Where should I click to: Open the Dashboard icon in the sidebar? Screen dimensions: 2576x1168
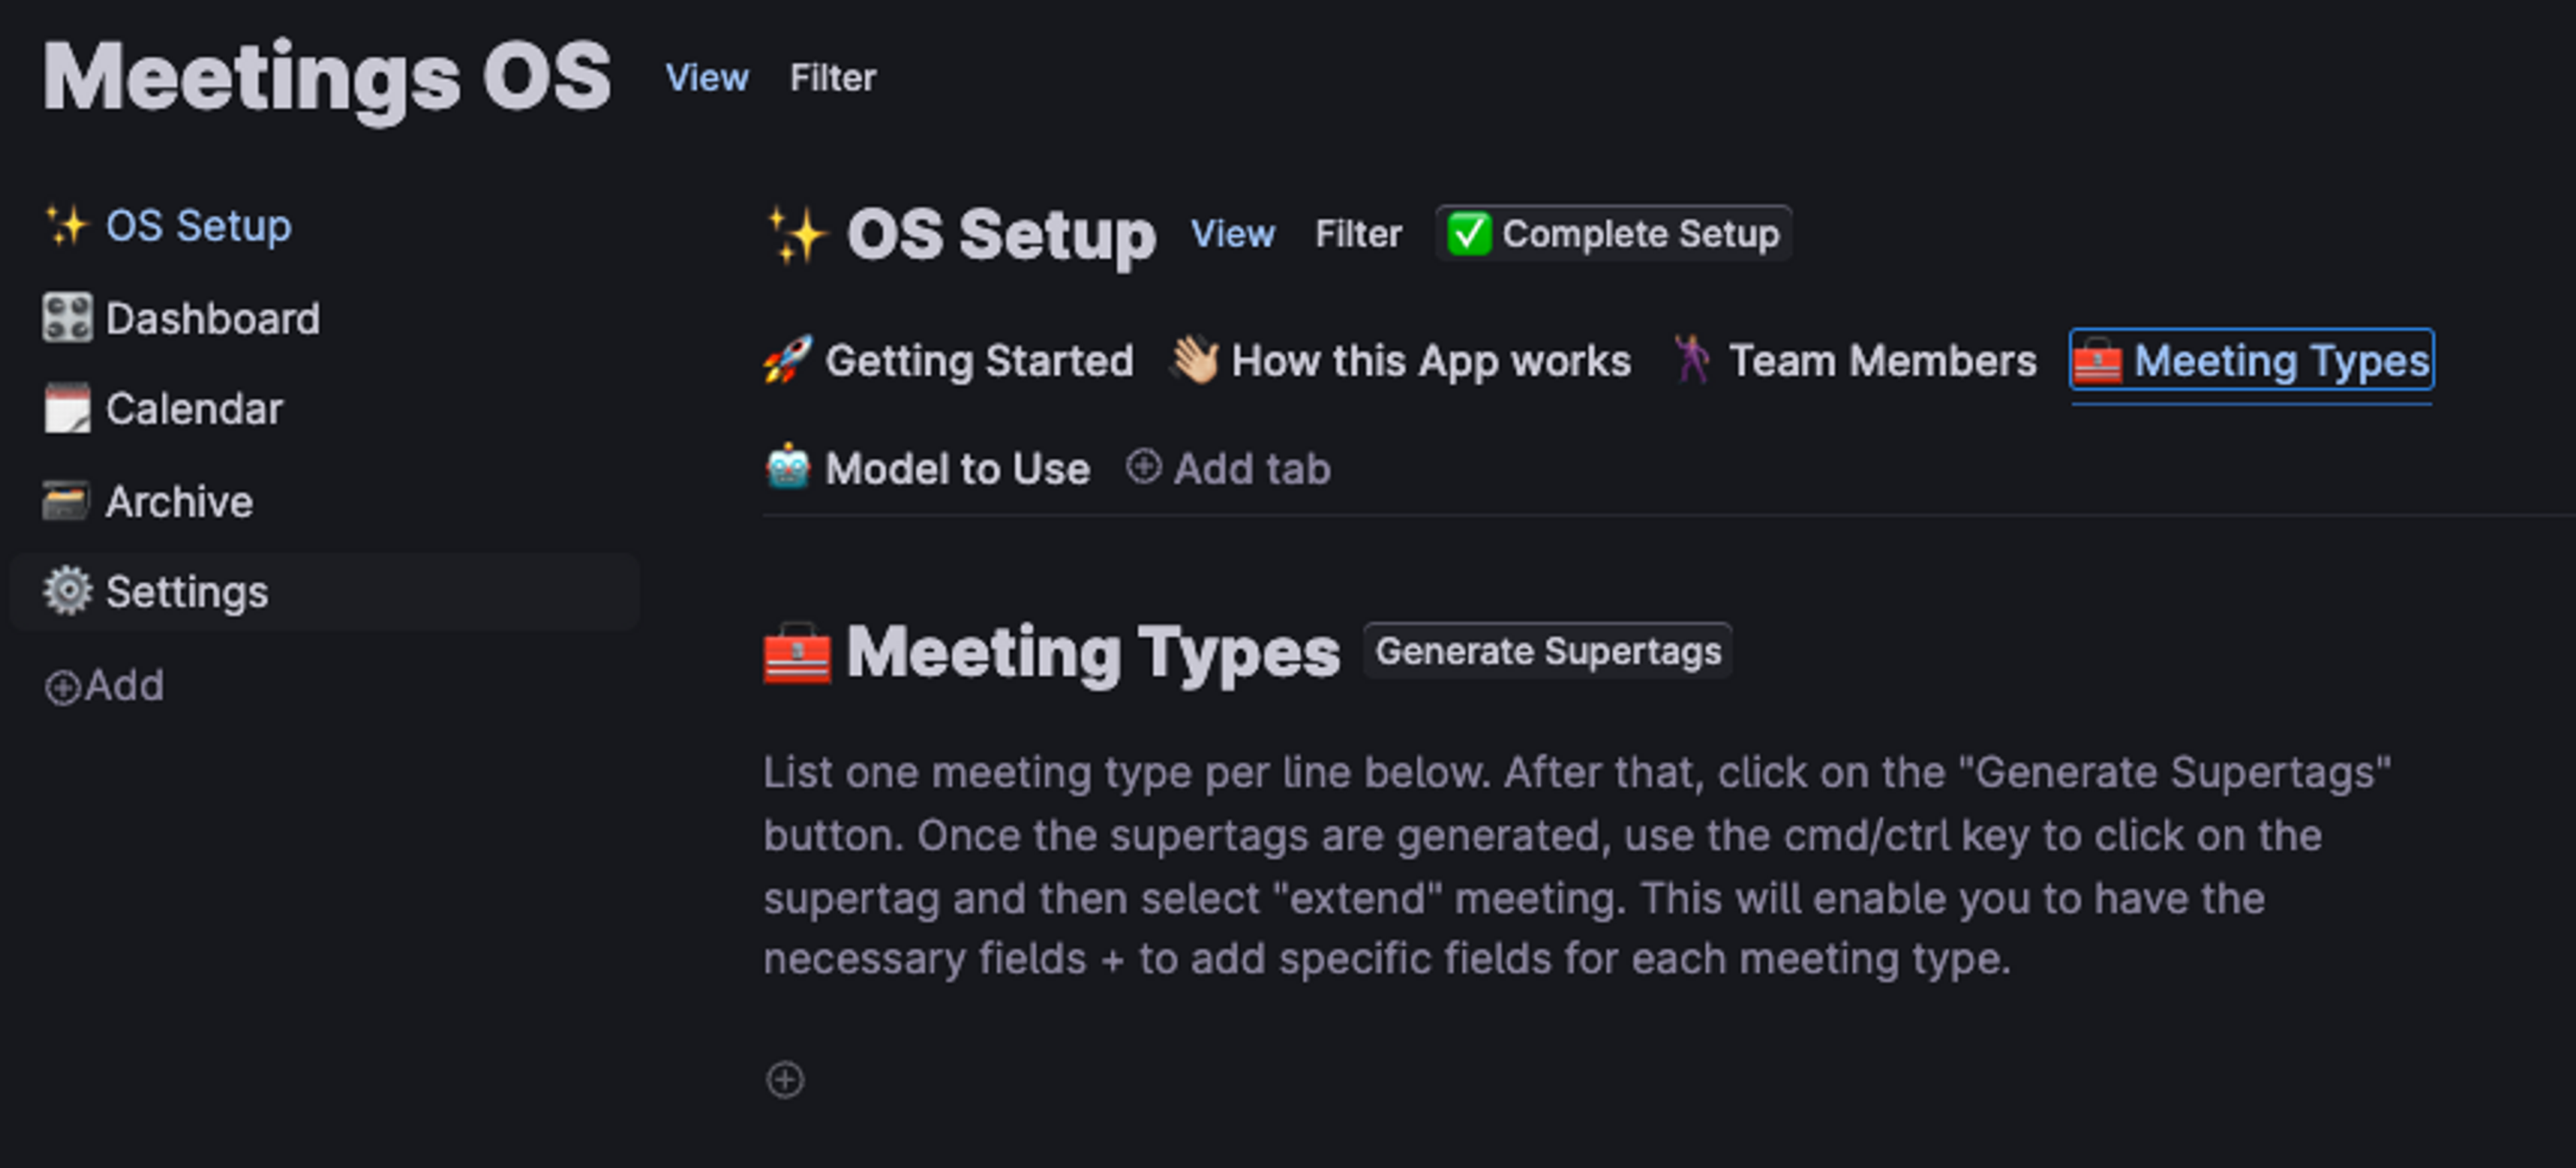67,317
